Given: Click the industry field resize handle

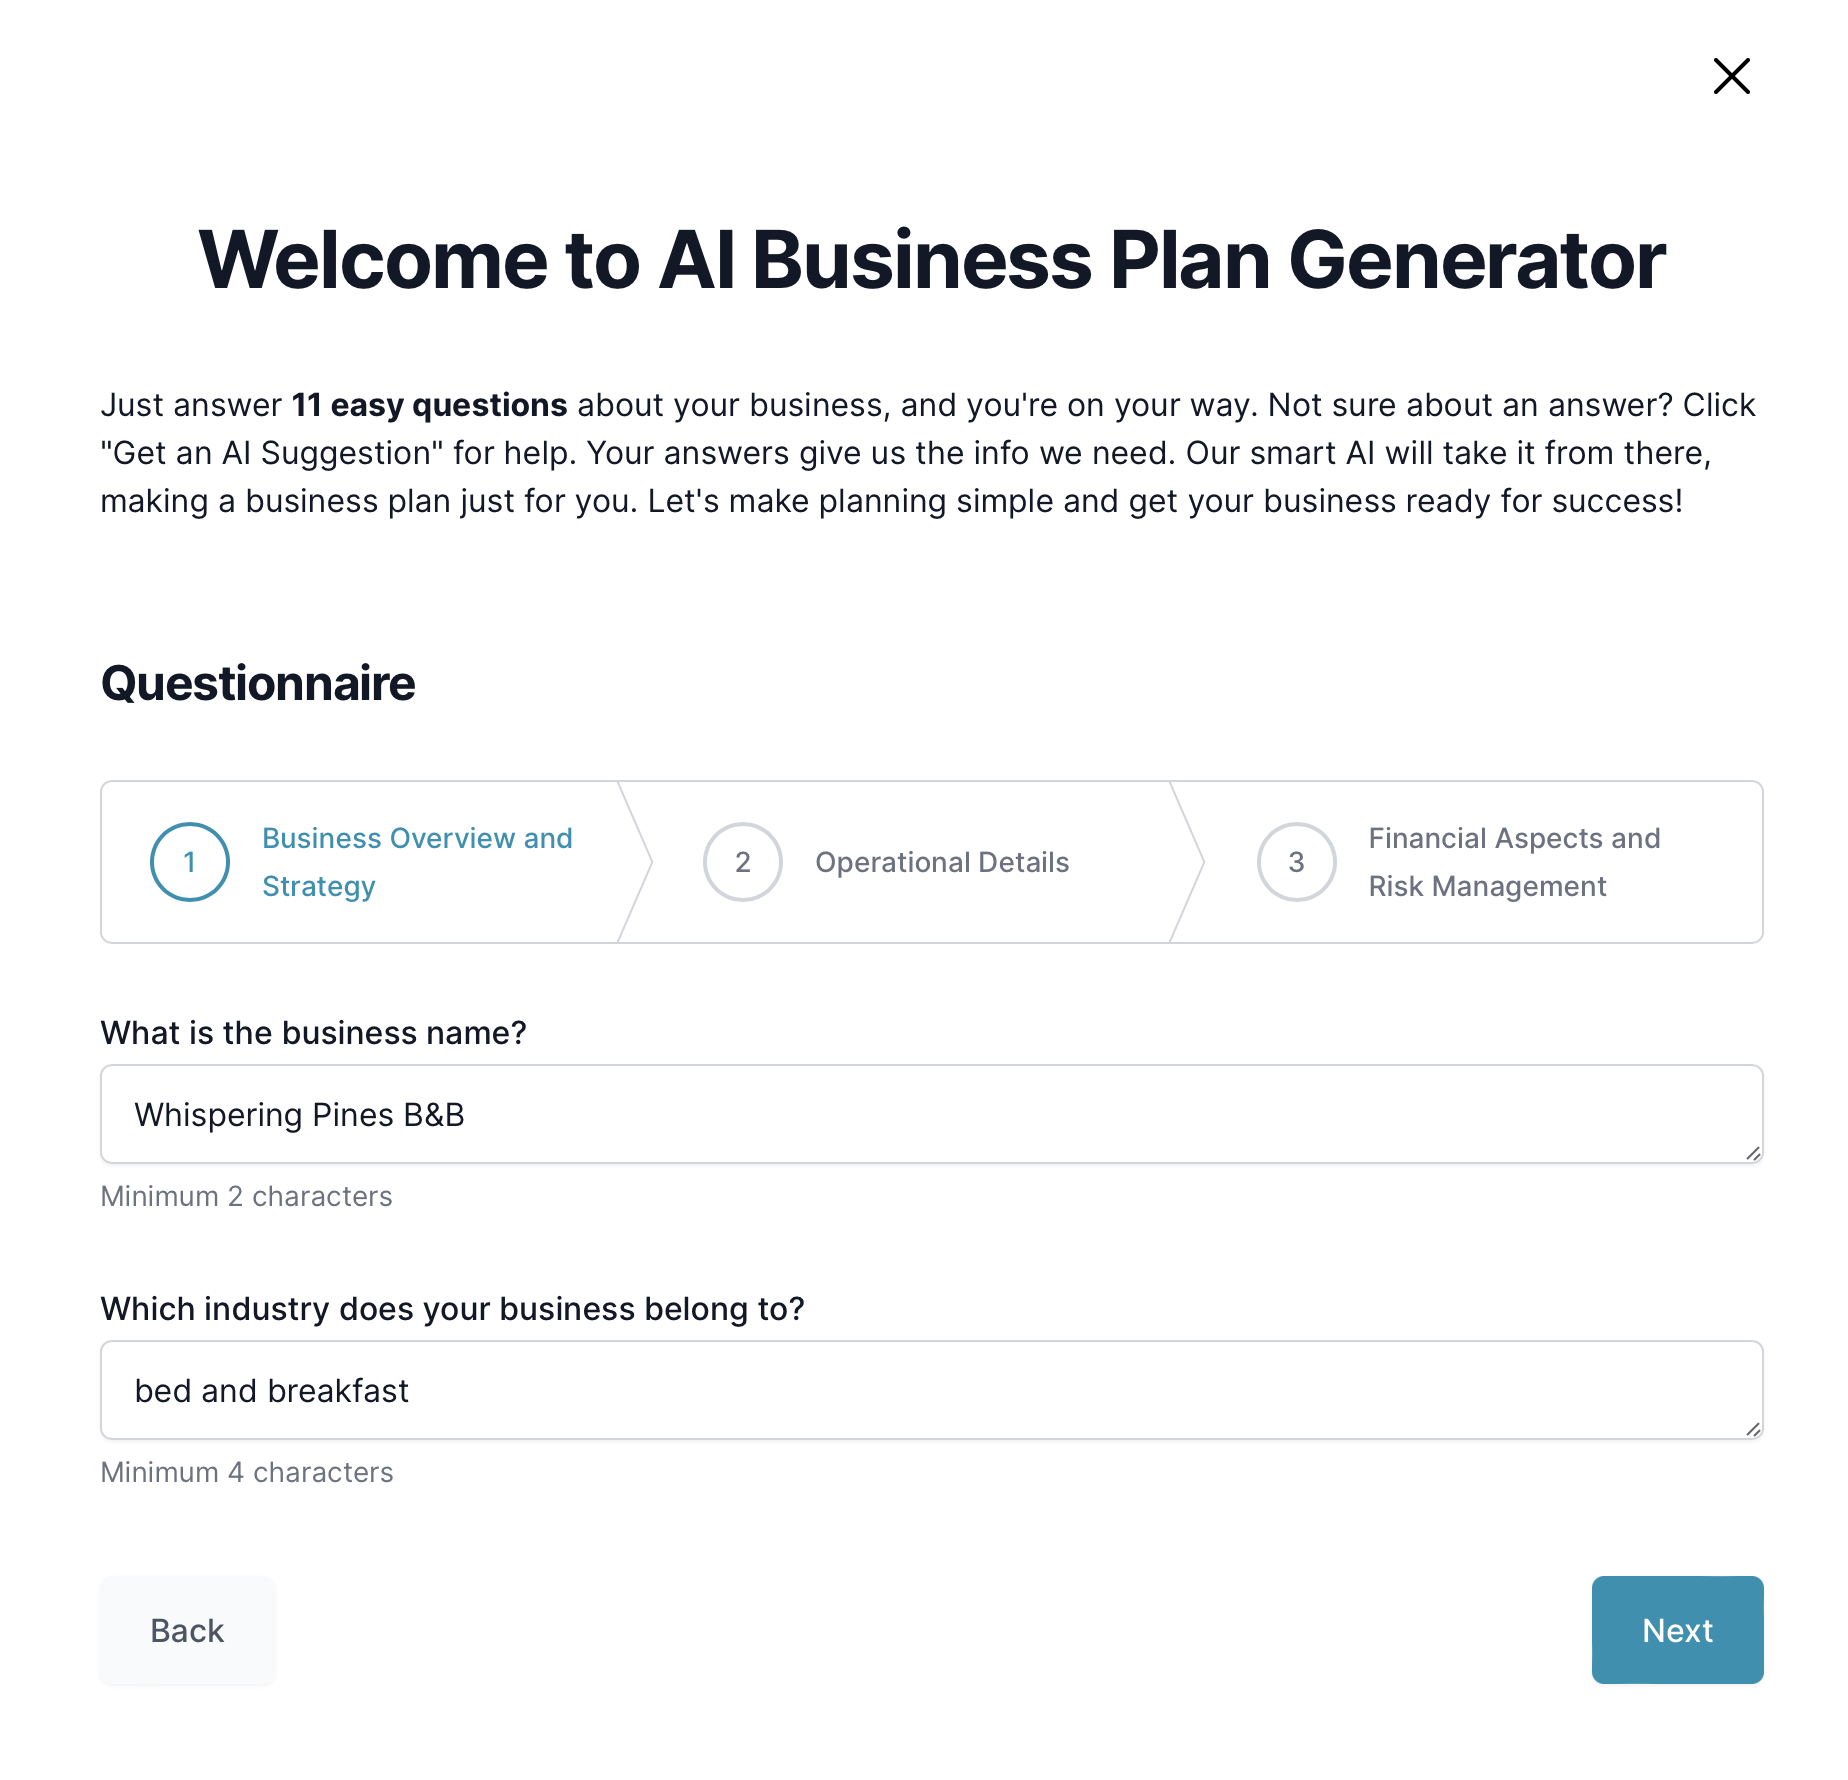Looking at the screenshot, I should (1752, 1429).
